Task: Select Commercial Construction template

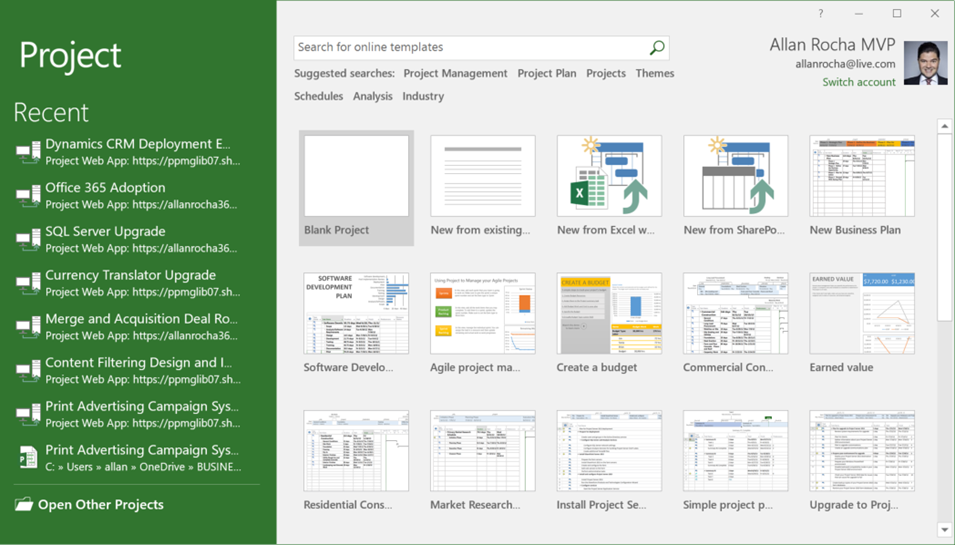Action: [x=736, y=324]
